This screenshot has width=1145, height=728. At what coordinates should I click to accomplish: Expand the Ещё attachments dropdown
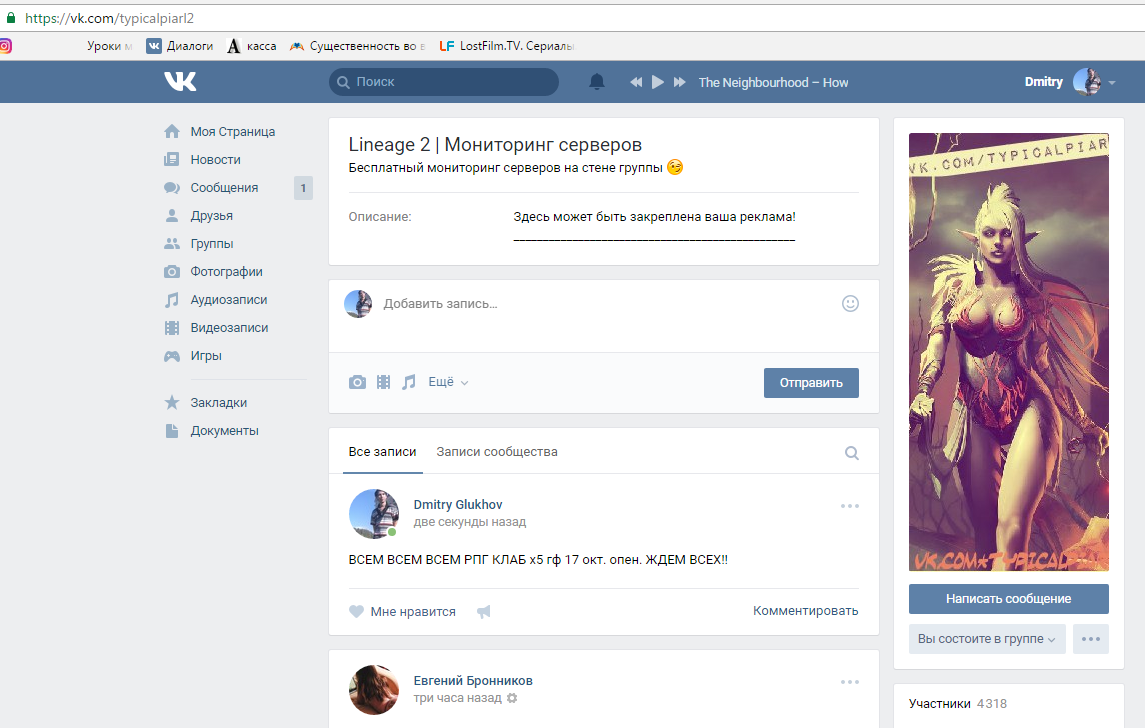(448, 382)
